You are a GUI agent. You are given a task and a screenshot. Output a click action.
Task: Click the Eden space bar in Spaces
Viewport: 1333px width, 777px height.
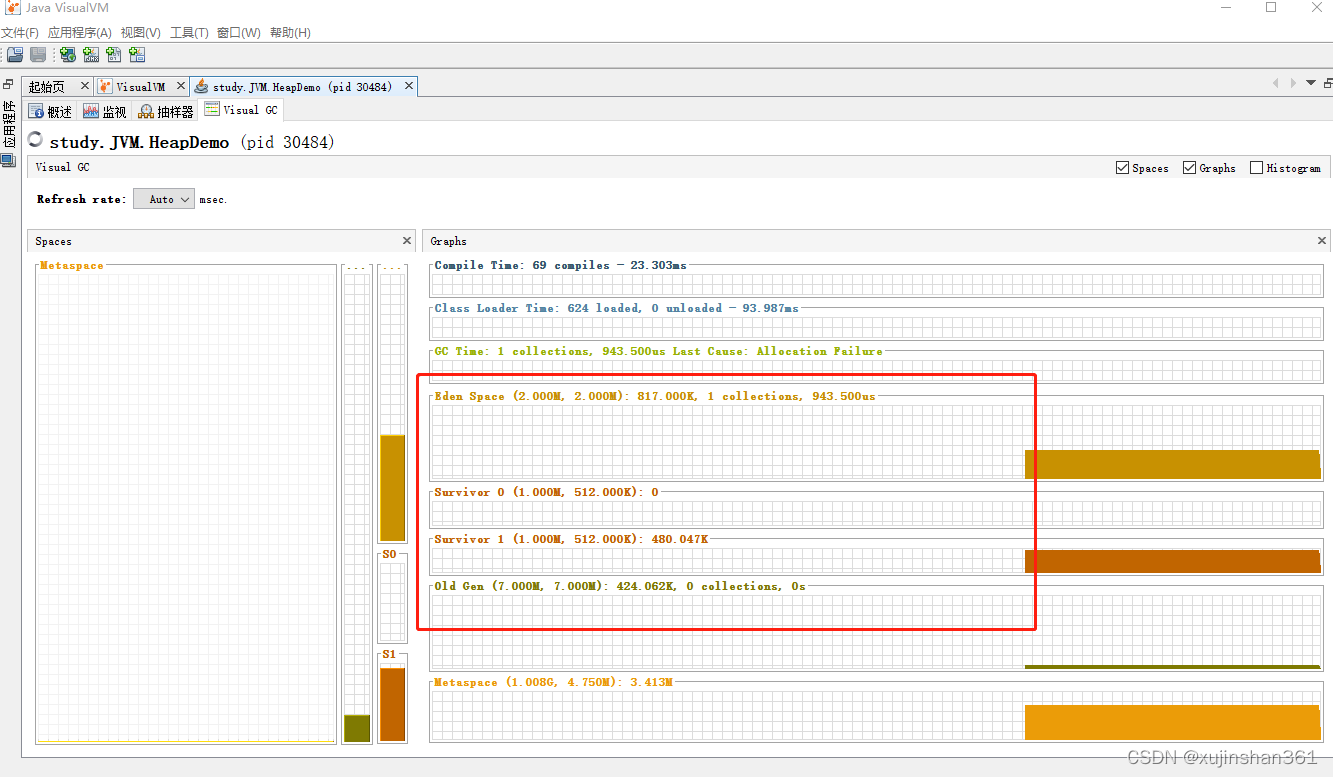pos(392,488)
